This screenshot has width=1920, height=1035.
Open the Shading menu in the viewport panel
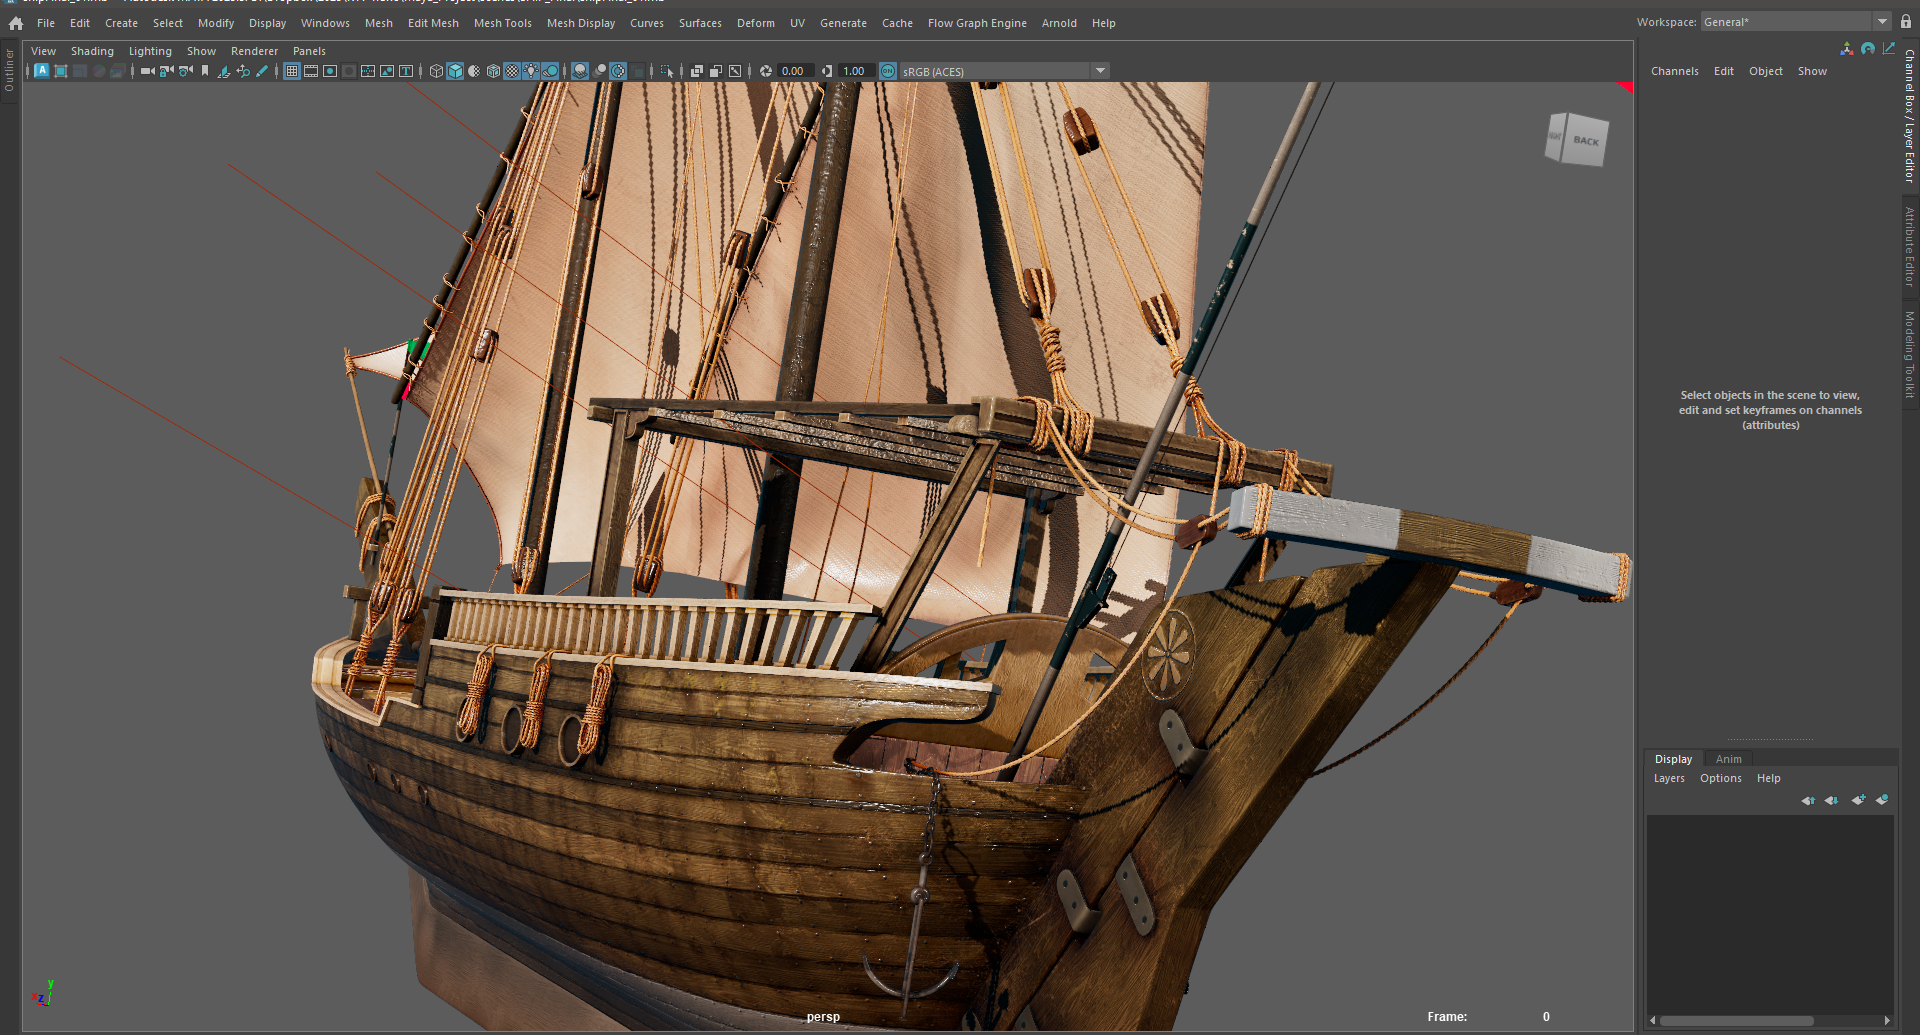(92, 51)
